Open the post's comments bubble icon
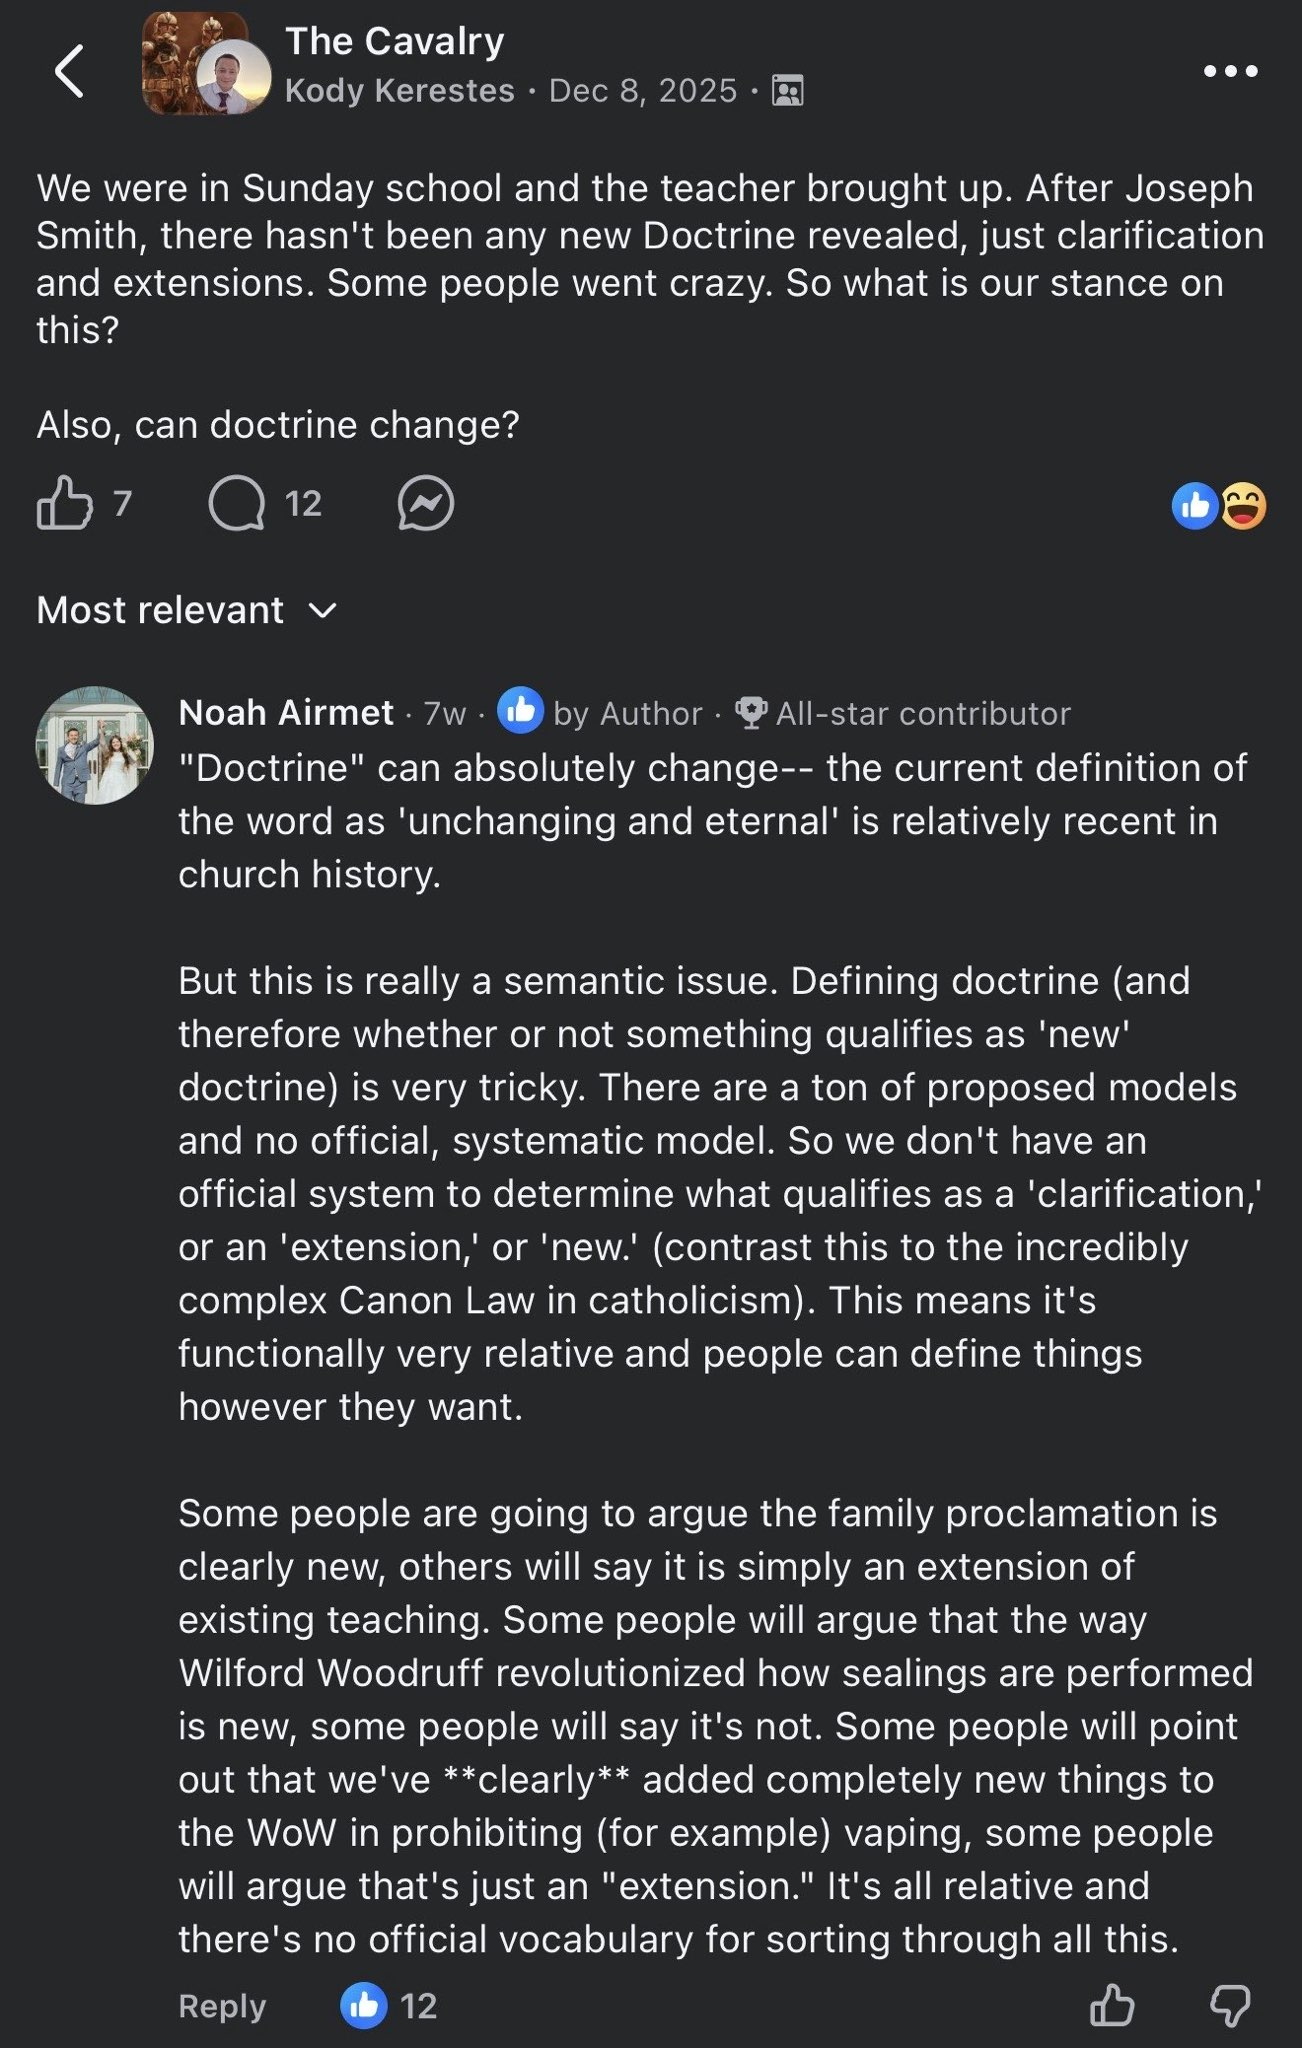This screenshot has width=1302, height=2048. click(x=237, y=502)
